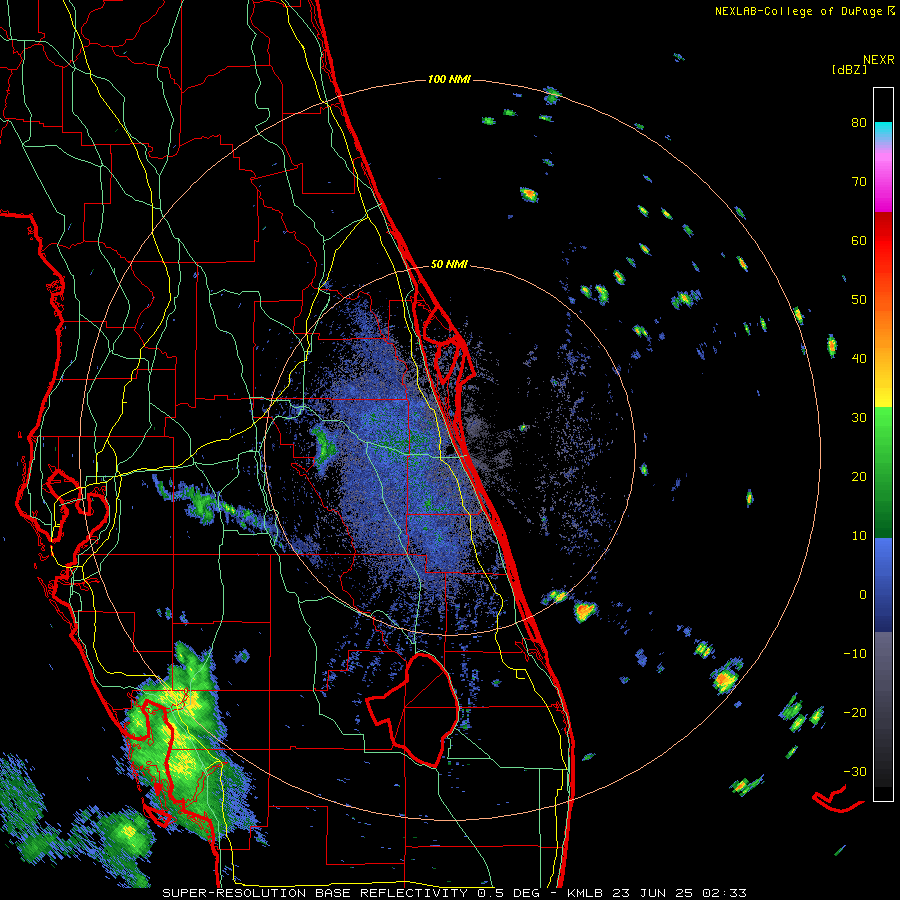Click the 10 value on the dBZ scale
900x900 pixels.
(x=859, y=536)
